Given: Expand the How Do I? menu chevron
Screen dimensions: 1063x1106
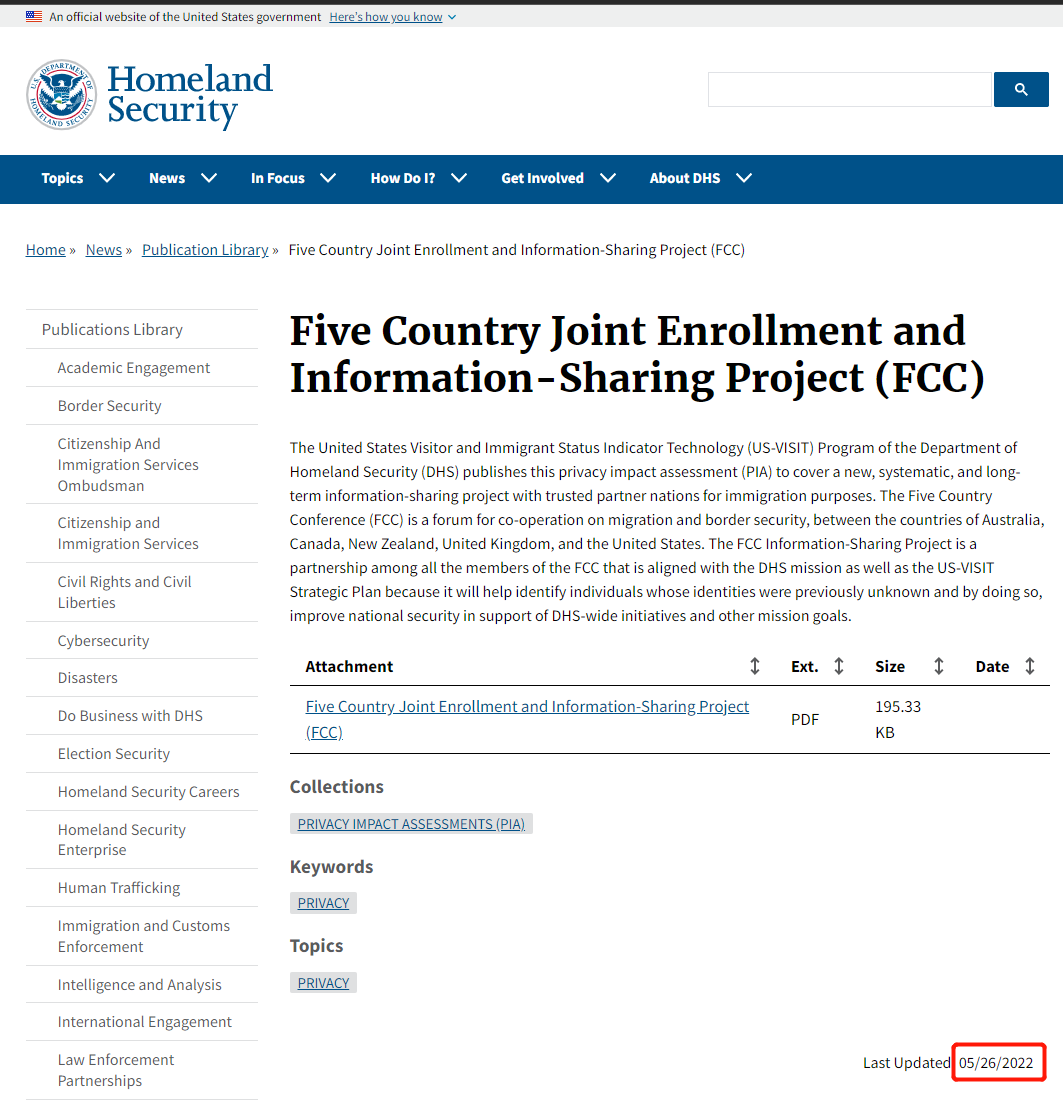Looking at the screenshot, I should 459,178.
